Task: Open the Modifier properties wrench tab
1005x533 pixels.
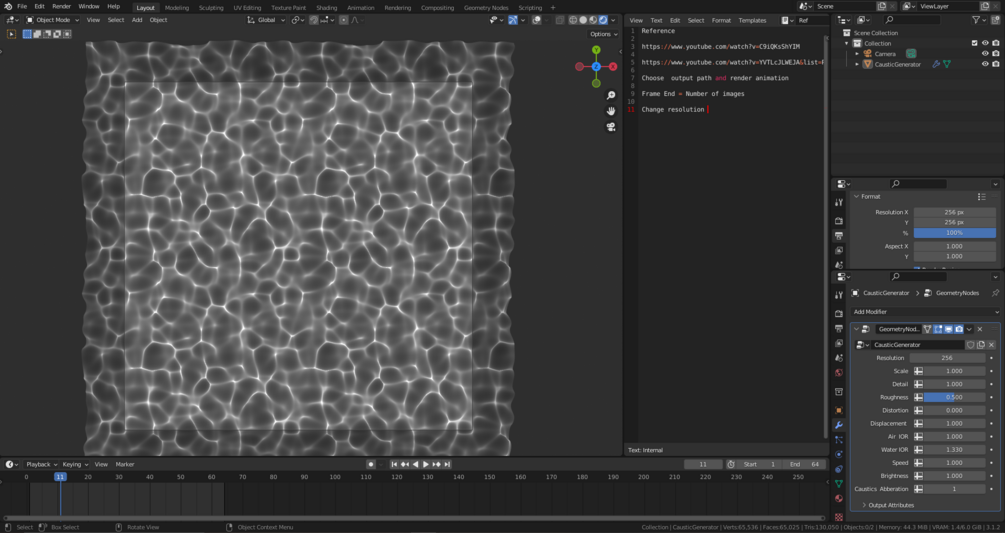Action: (x=838, y=425)
